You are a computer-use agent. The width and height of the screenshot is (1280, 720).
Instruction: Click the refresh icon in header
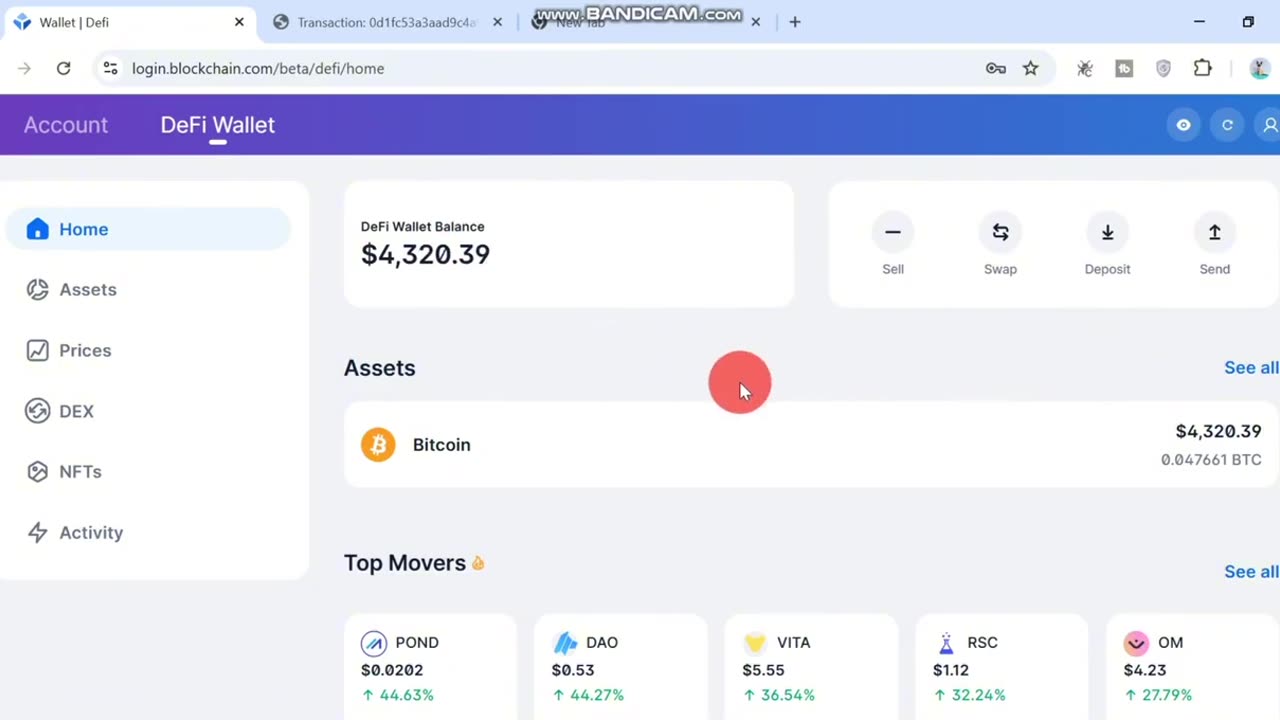(1227, 125)
